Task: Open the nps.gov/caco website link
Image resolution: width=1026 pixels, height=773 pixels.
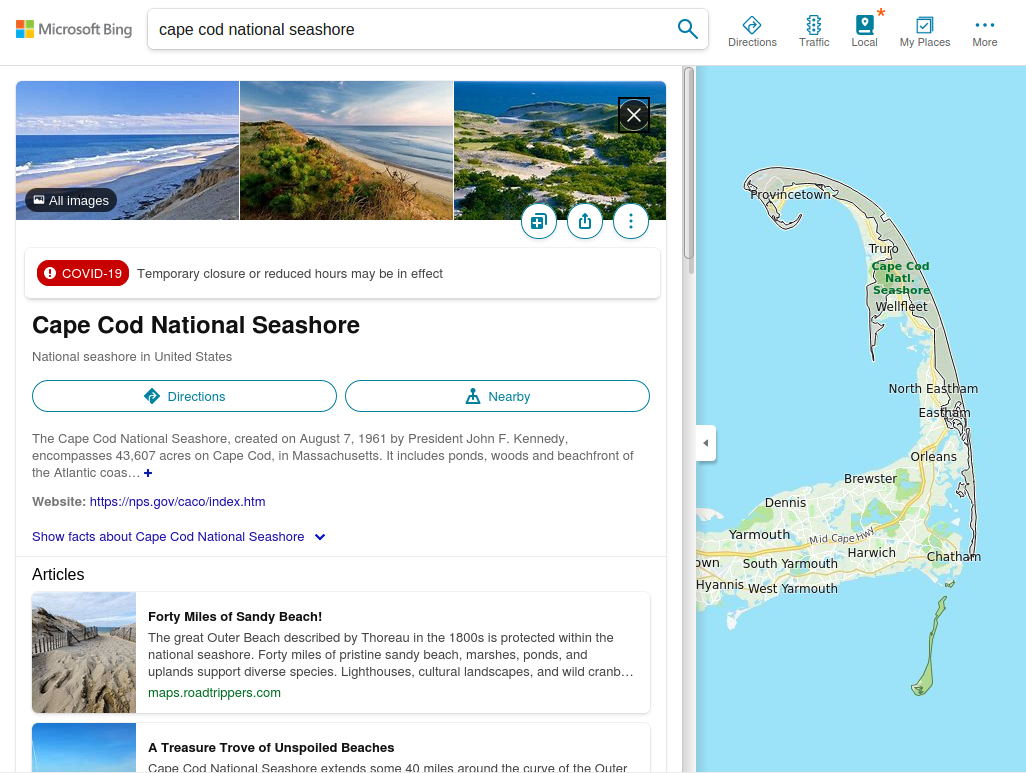Action: click(x=177, y=501)
